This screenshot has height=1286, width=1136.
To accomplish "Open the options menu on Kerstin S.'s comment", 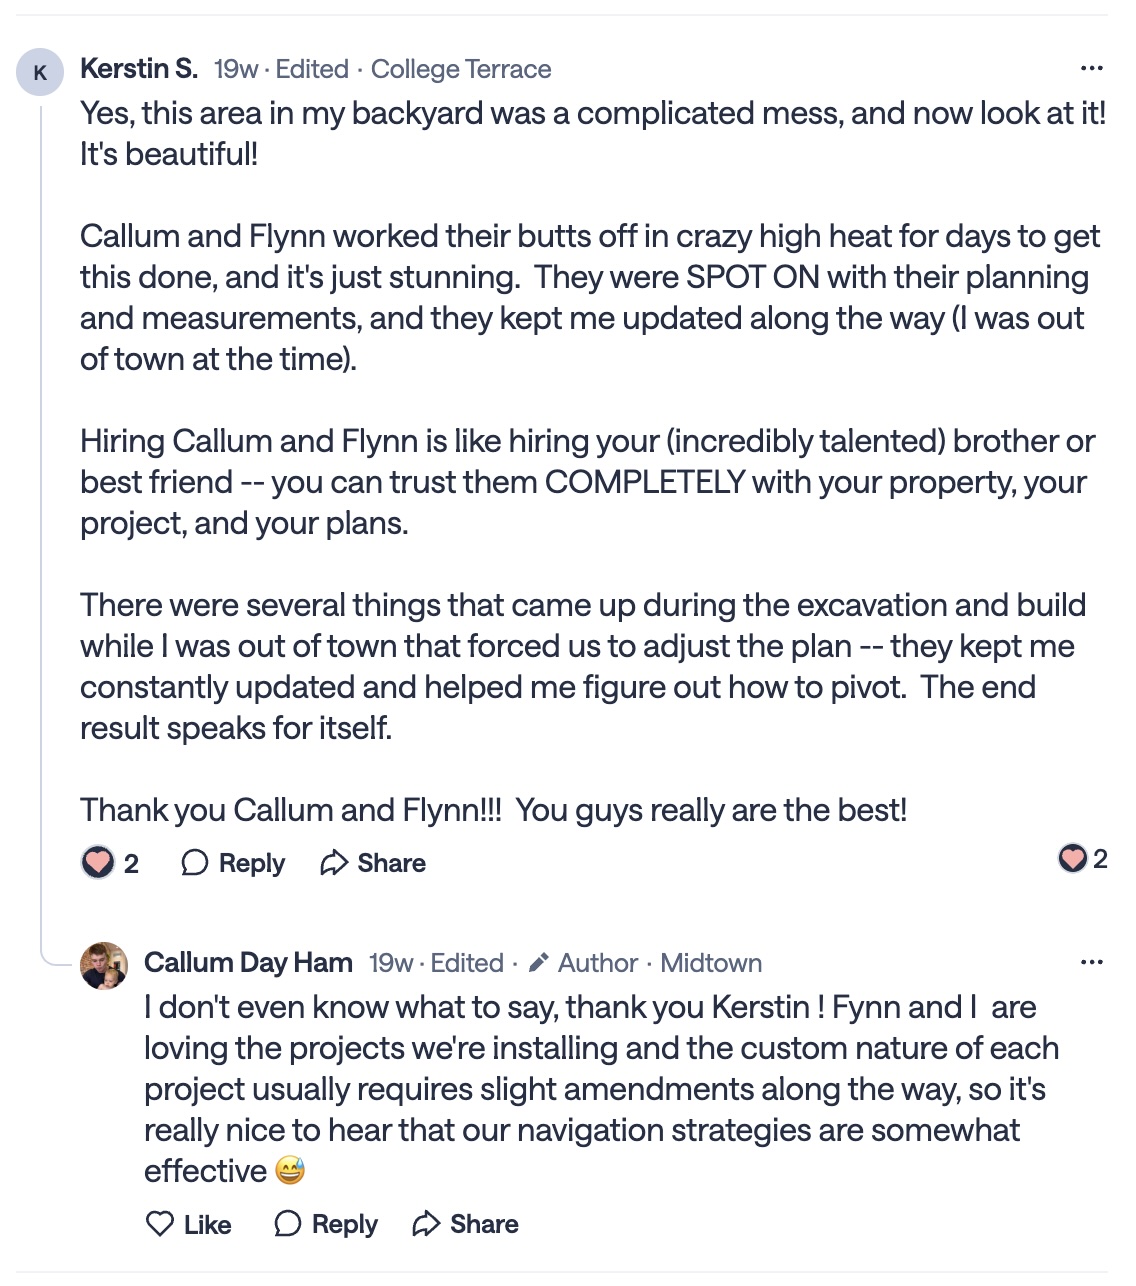I will tap(1091, 69).
